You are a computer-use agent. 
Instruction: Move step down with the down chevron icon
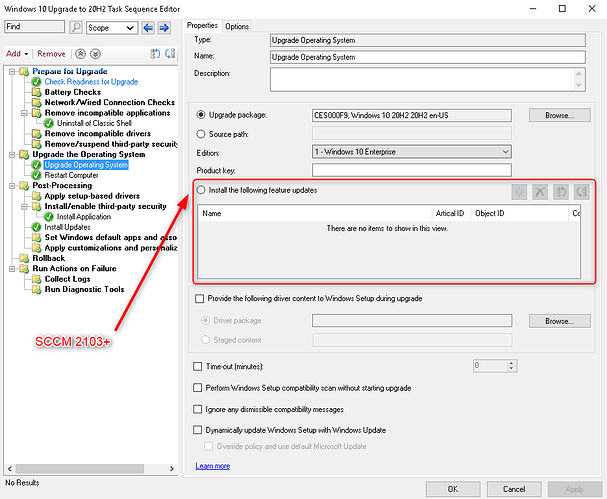[x=96, y=54]
